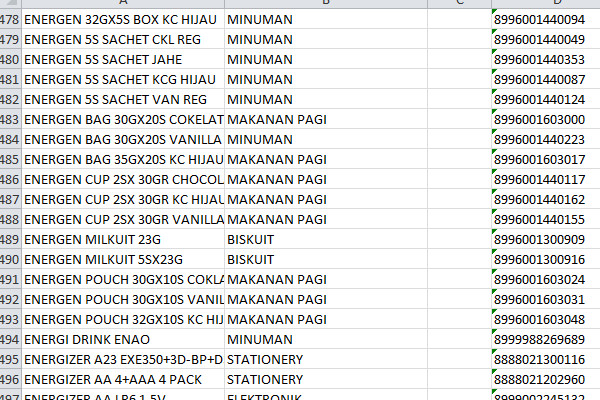Click barcode cell 8996001440049
The height and width of the screenshot is (400, 600).
546,39
